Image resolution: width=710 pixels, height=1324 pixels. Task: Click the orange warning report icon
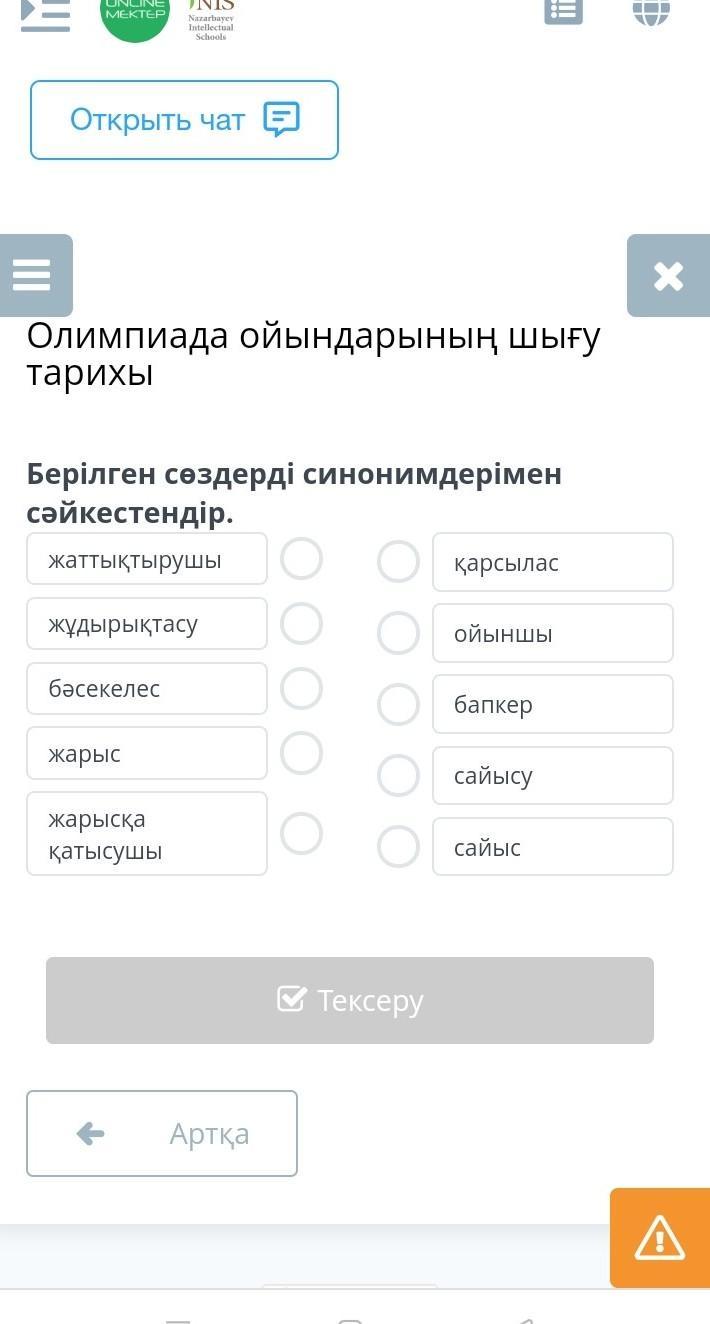[x=659, y=1238]
